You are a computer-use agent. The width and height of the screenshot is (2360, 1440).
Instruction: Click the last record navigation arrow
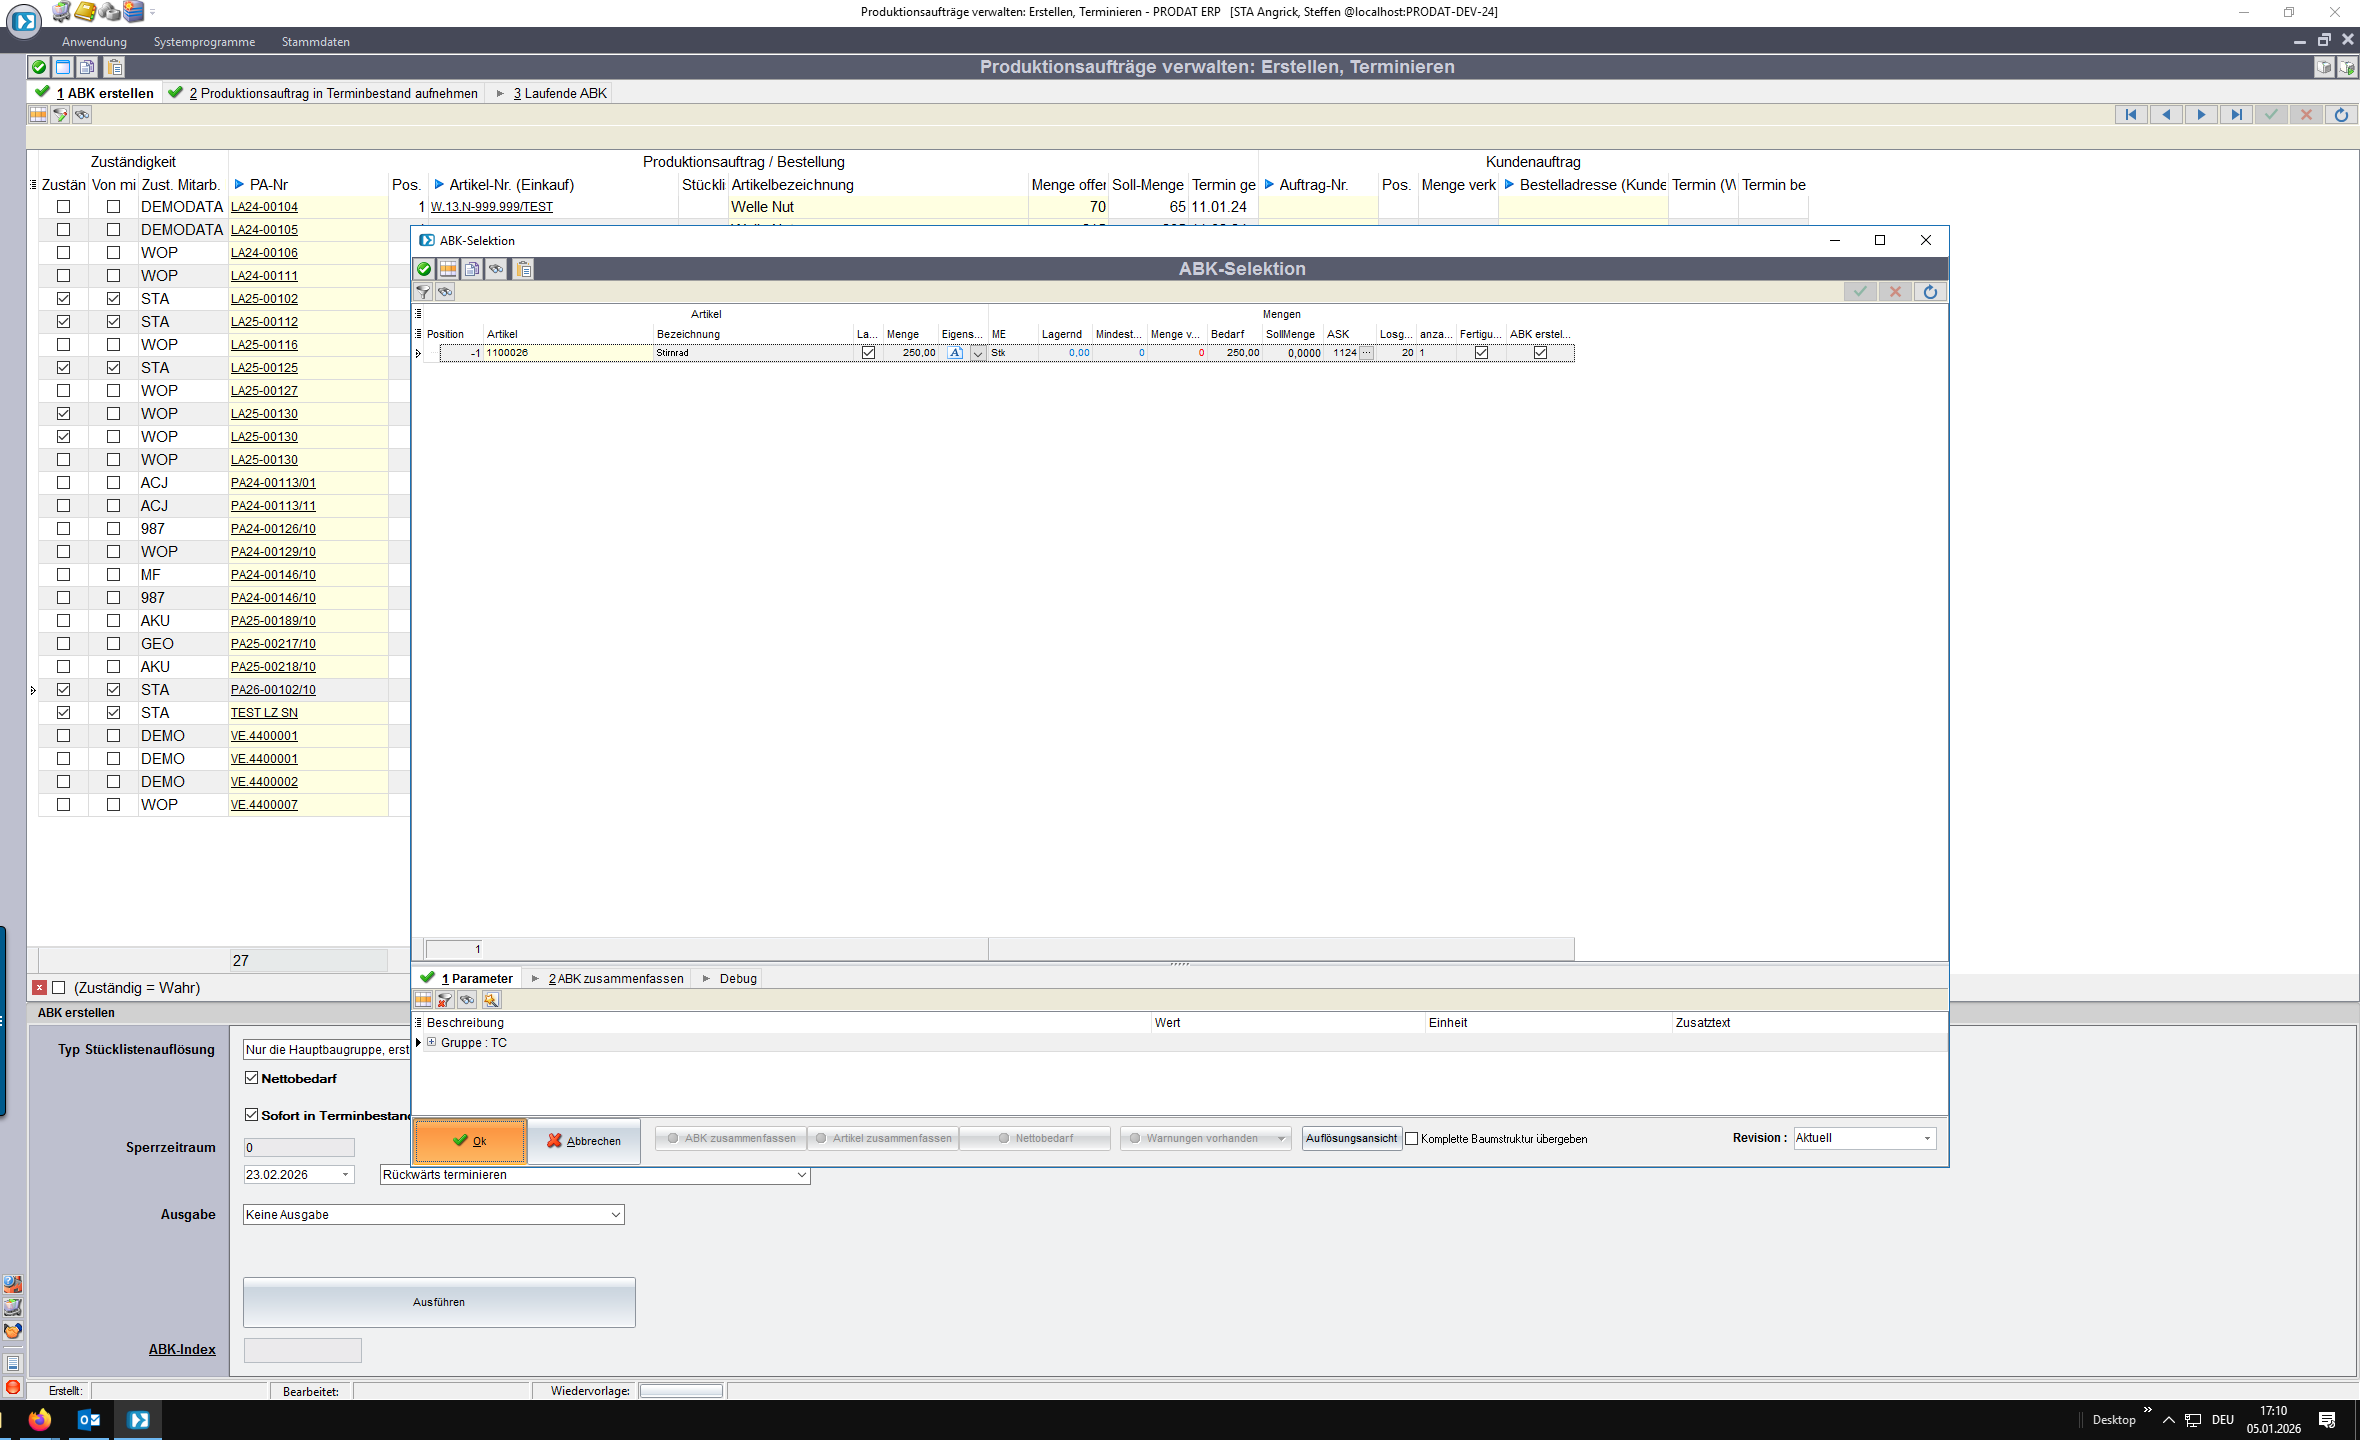pos(2236,115)
